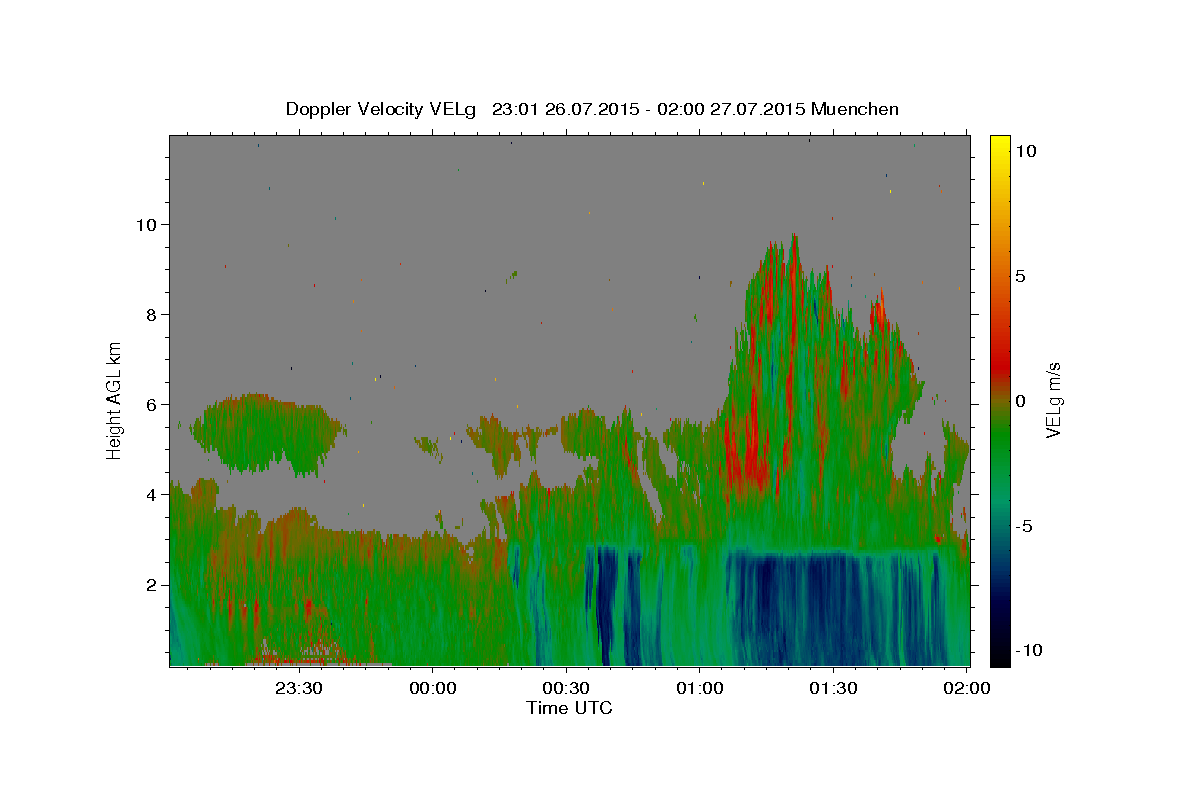1200x800 pixels.
Task: Select the 'Height AGL km' axis label
Action: 115,399
